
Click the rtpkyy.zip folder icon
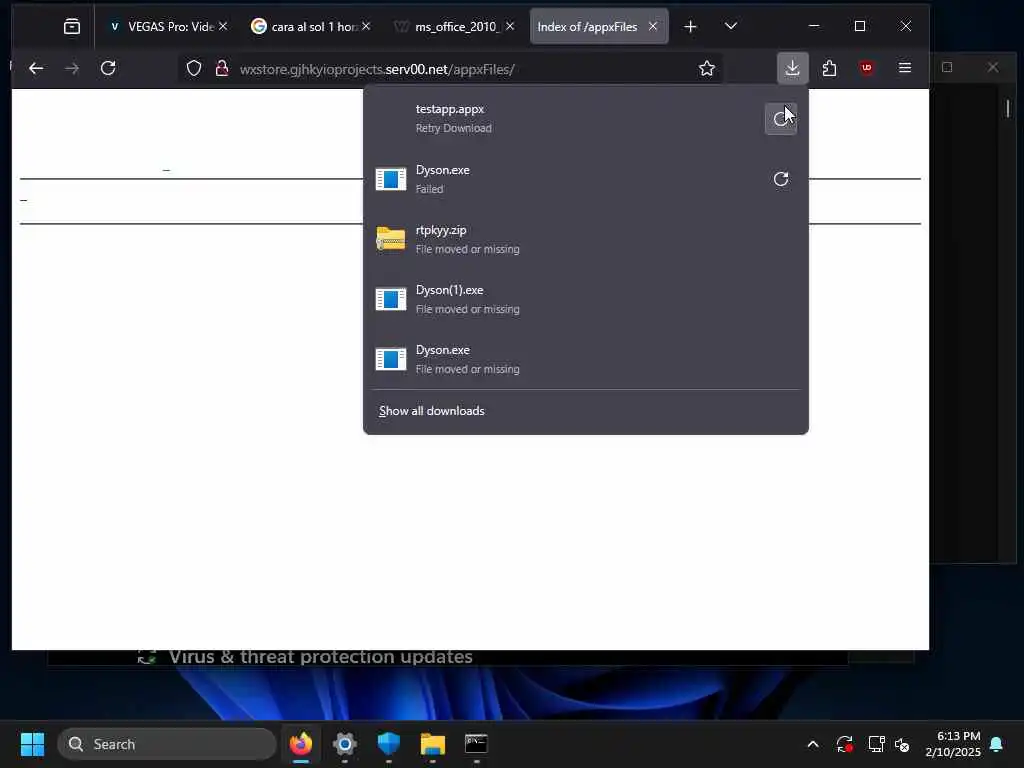391,239
